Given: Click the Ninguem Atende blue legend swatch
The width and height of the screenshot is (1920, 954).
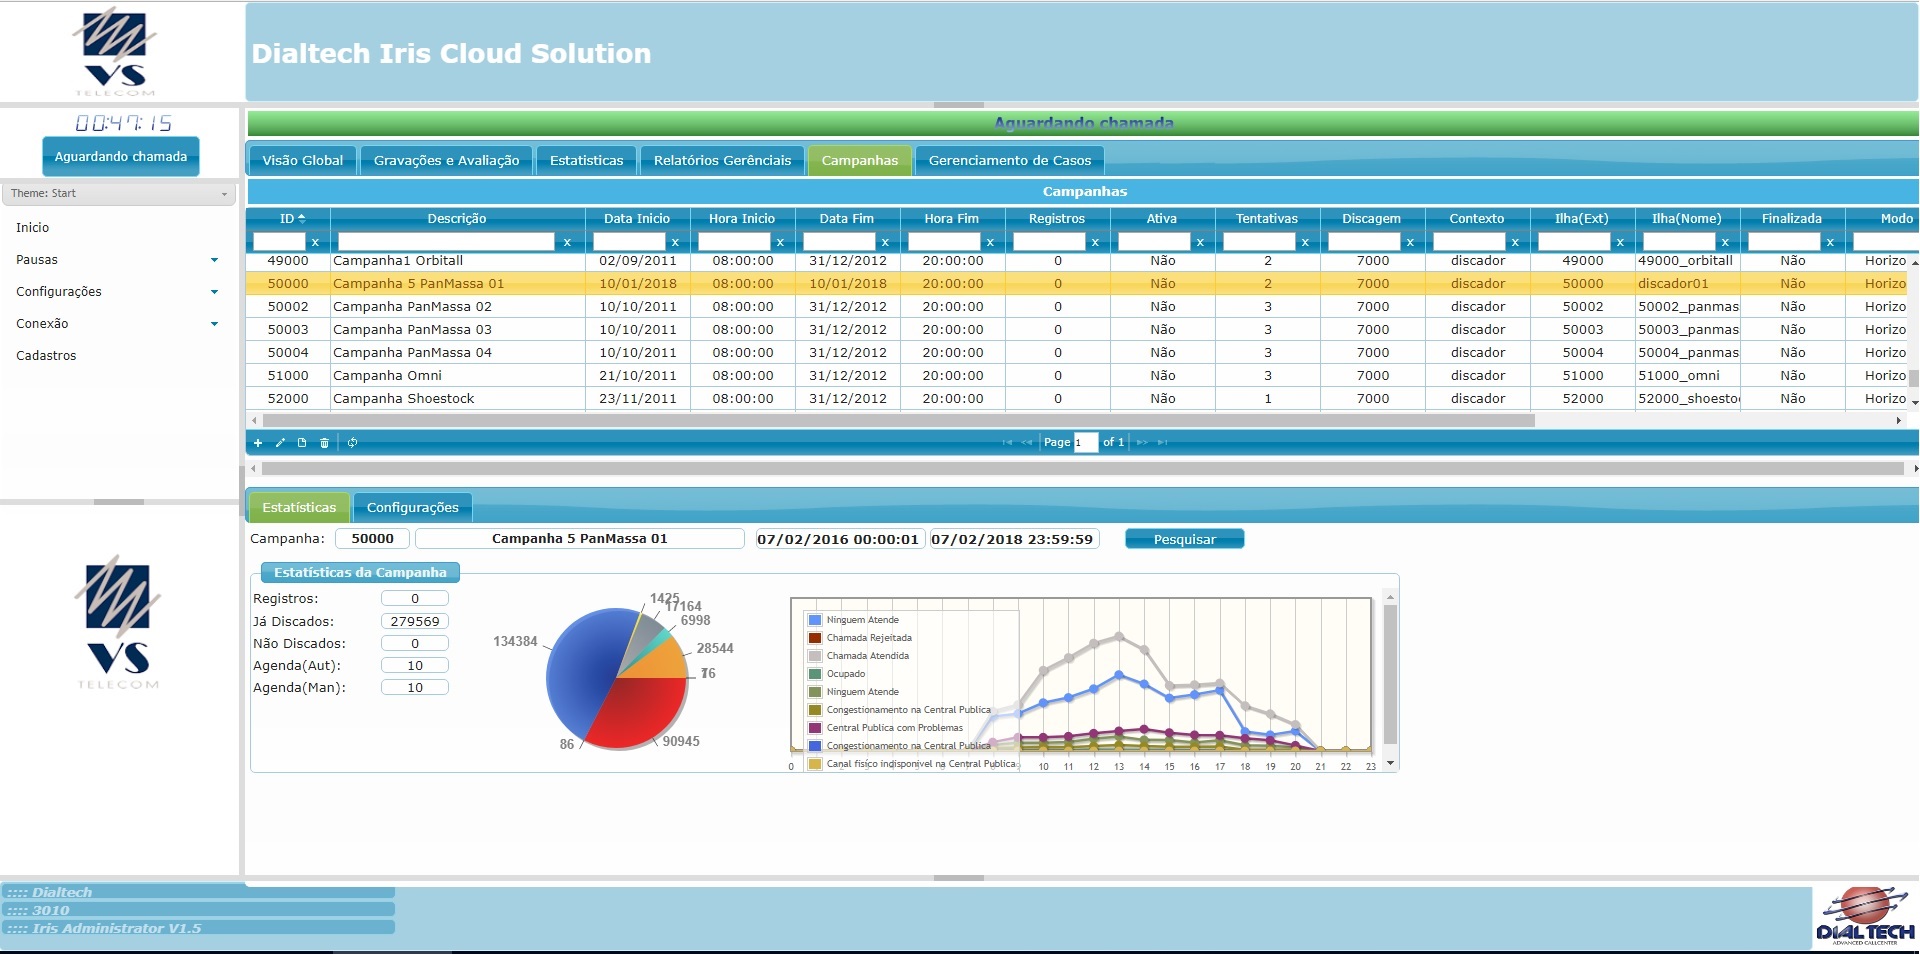Looking at the screenshot, I should click(814, 620).
